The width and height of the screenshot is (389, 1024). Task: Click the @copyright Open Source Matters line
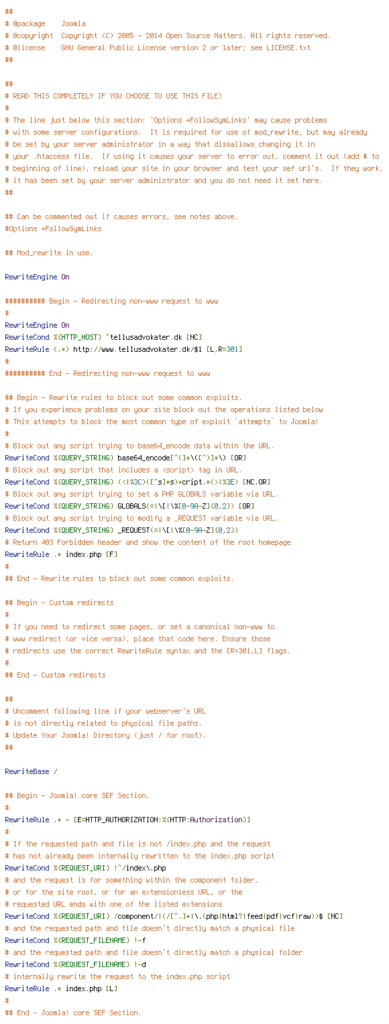[x=167, y=35]
